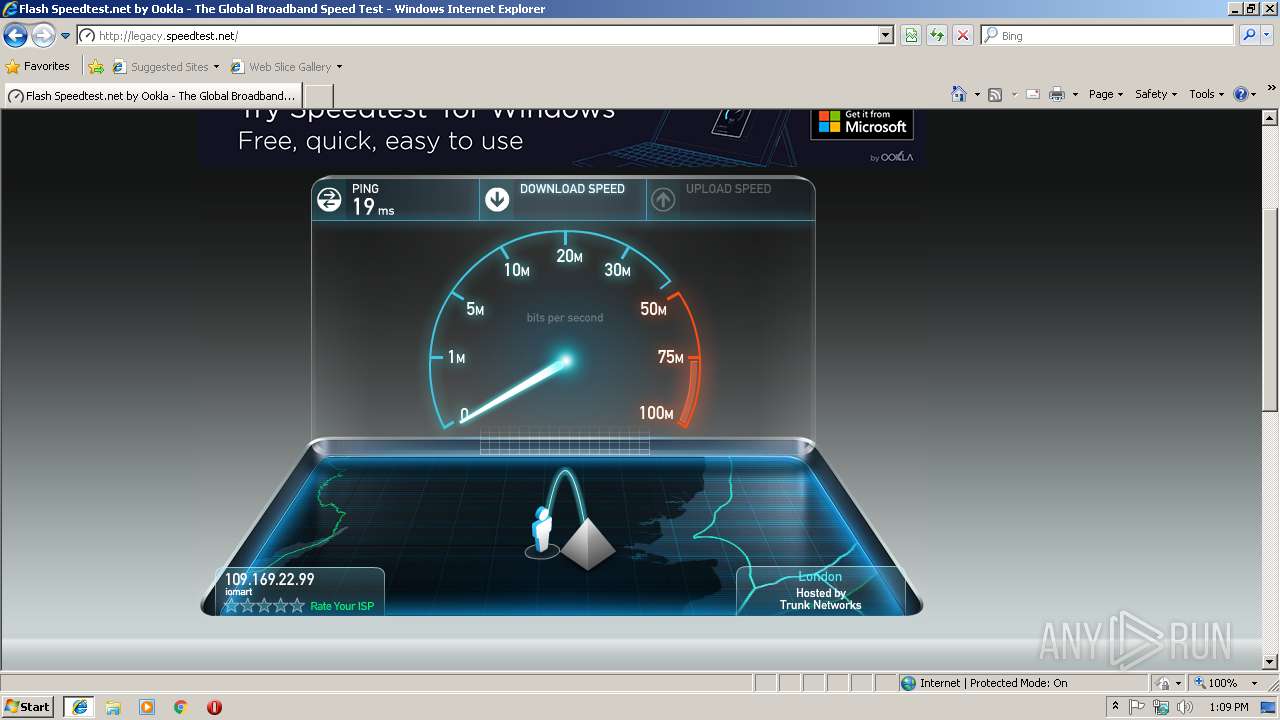Open the Tools menu

1206,94
